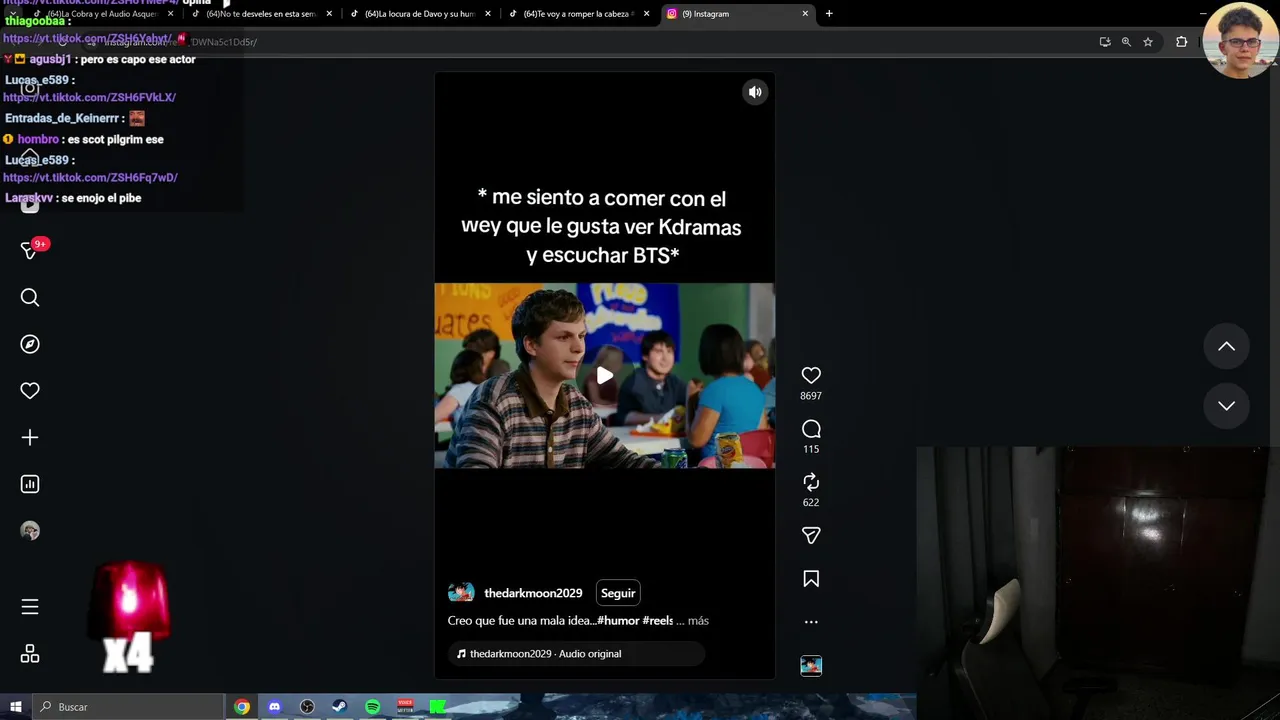The width and height of the screenshot is (1280, 720).
Task: Open the #humor hashtag
Action: tap(618, 621)
